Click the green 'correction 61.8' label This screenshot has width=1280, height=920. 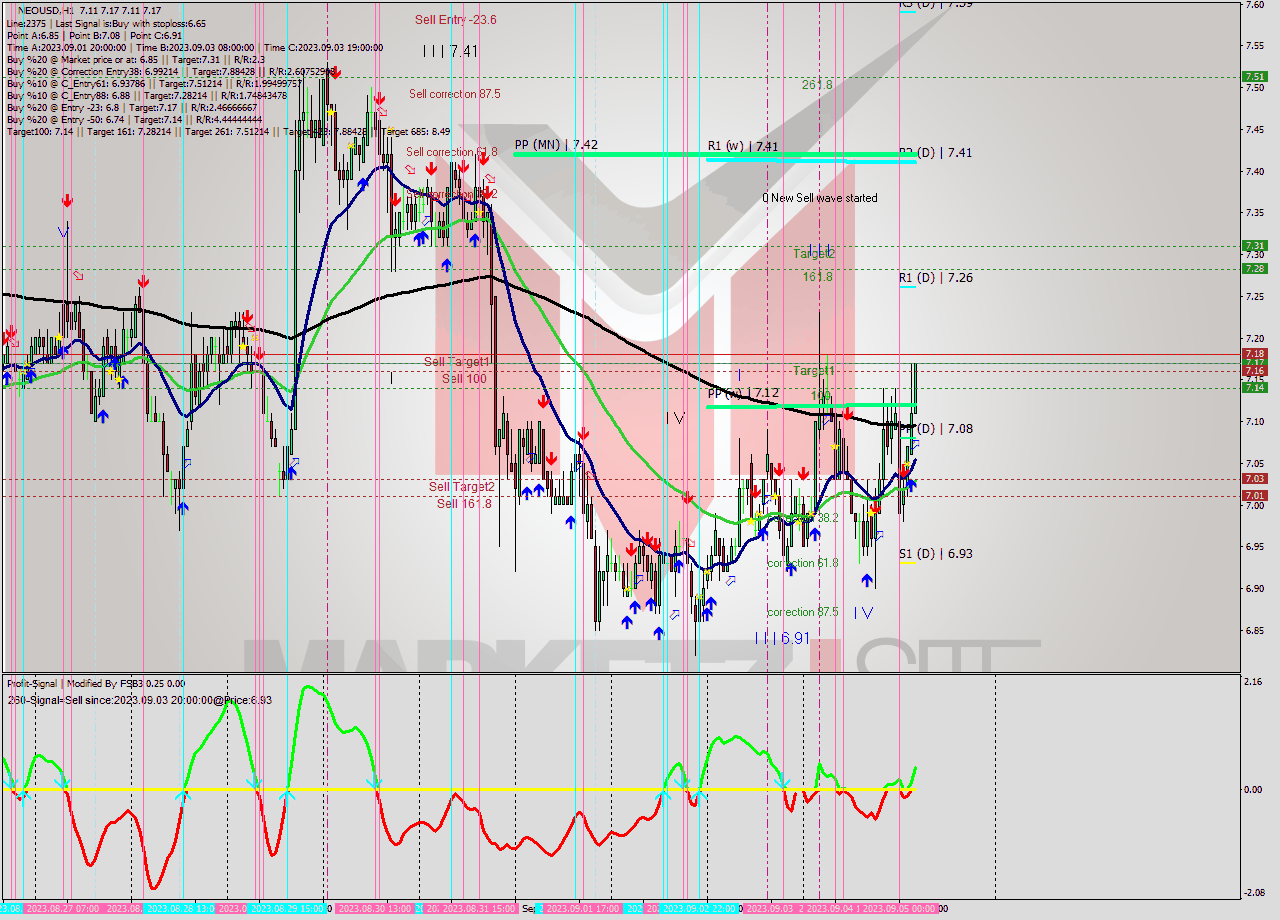click(803, 564)
